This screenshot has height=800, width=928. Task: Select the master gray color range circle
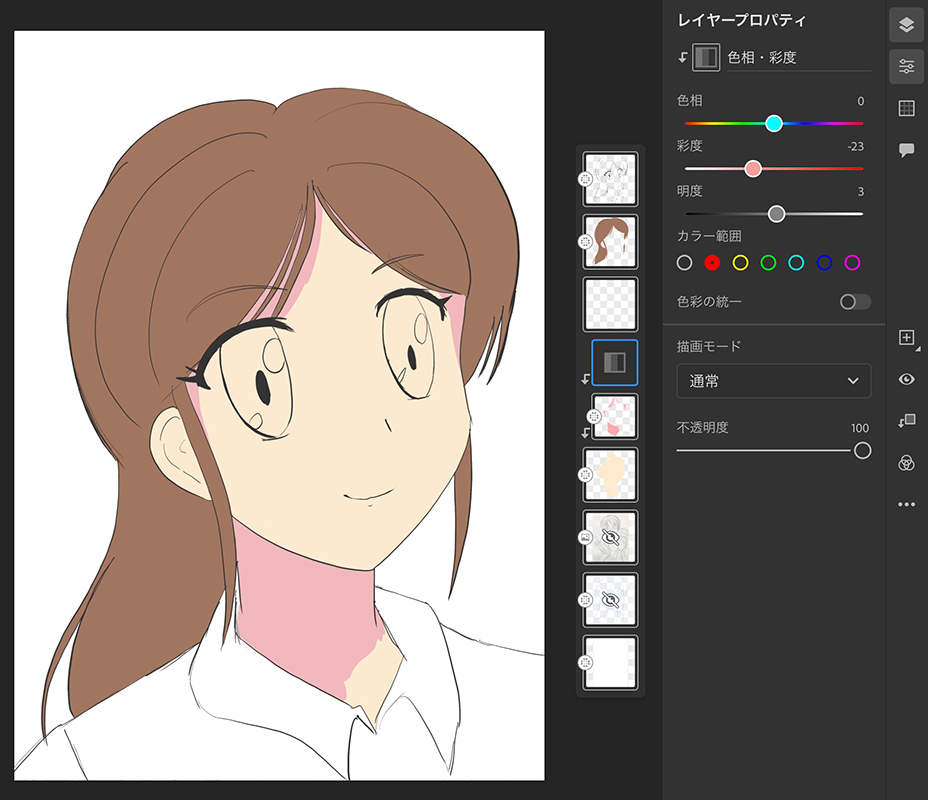tap(684, 263)
